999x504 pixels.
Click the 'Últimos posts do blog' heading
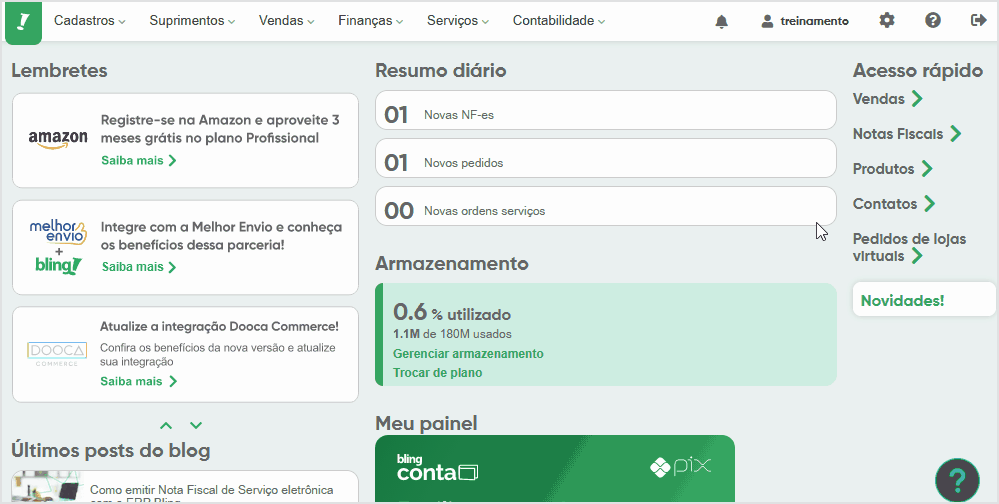coord(111,450)
